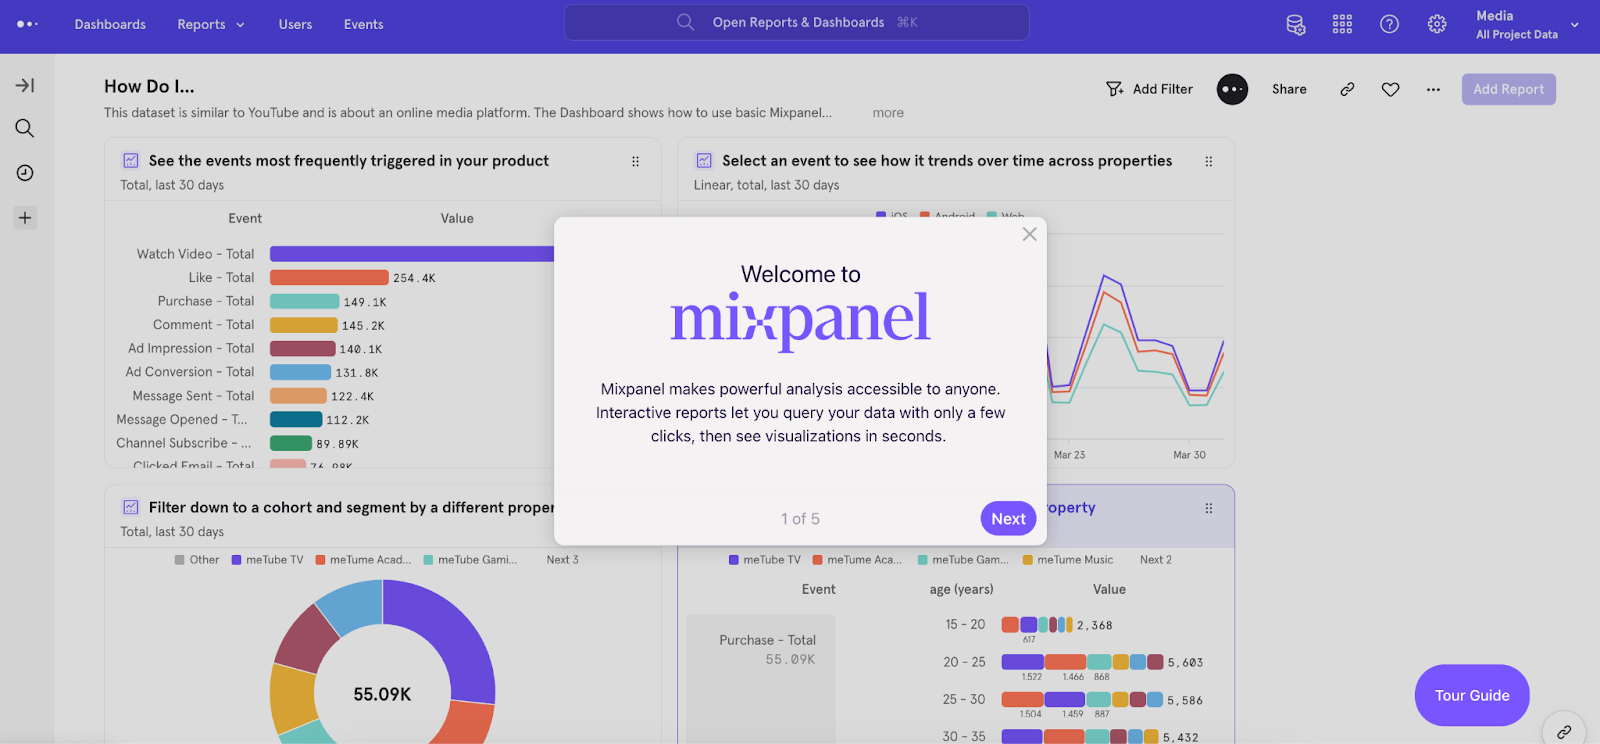Click the insights icon beside 'Filter down to a cohort'
The height and width of the screenshot is (744, 1600).
[x=130, y=507]
